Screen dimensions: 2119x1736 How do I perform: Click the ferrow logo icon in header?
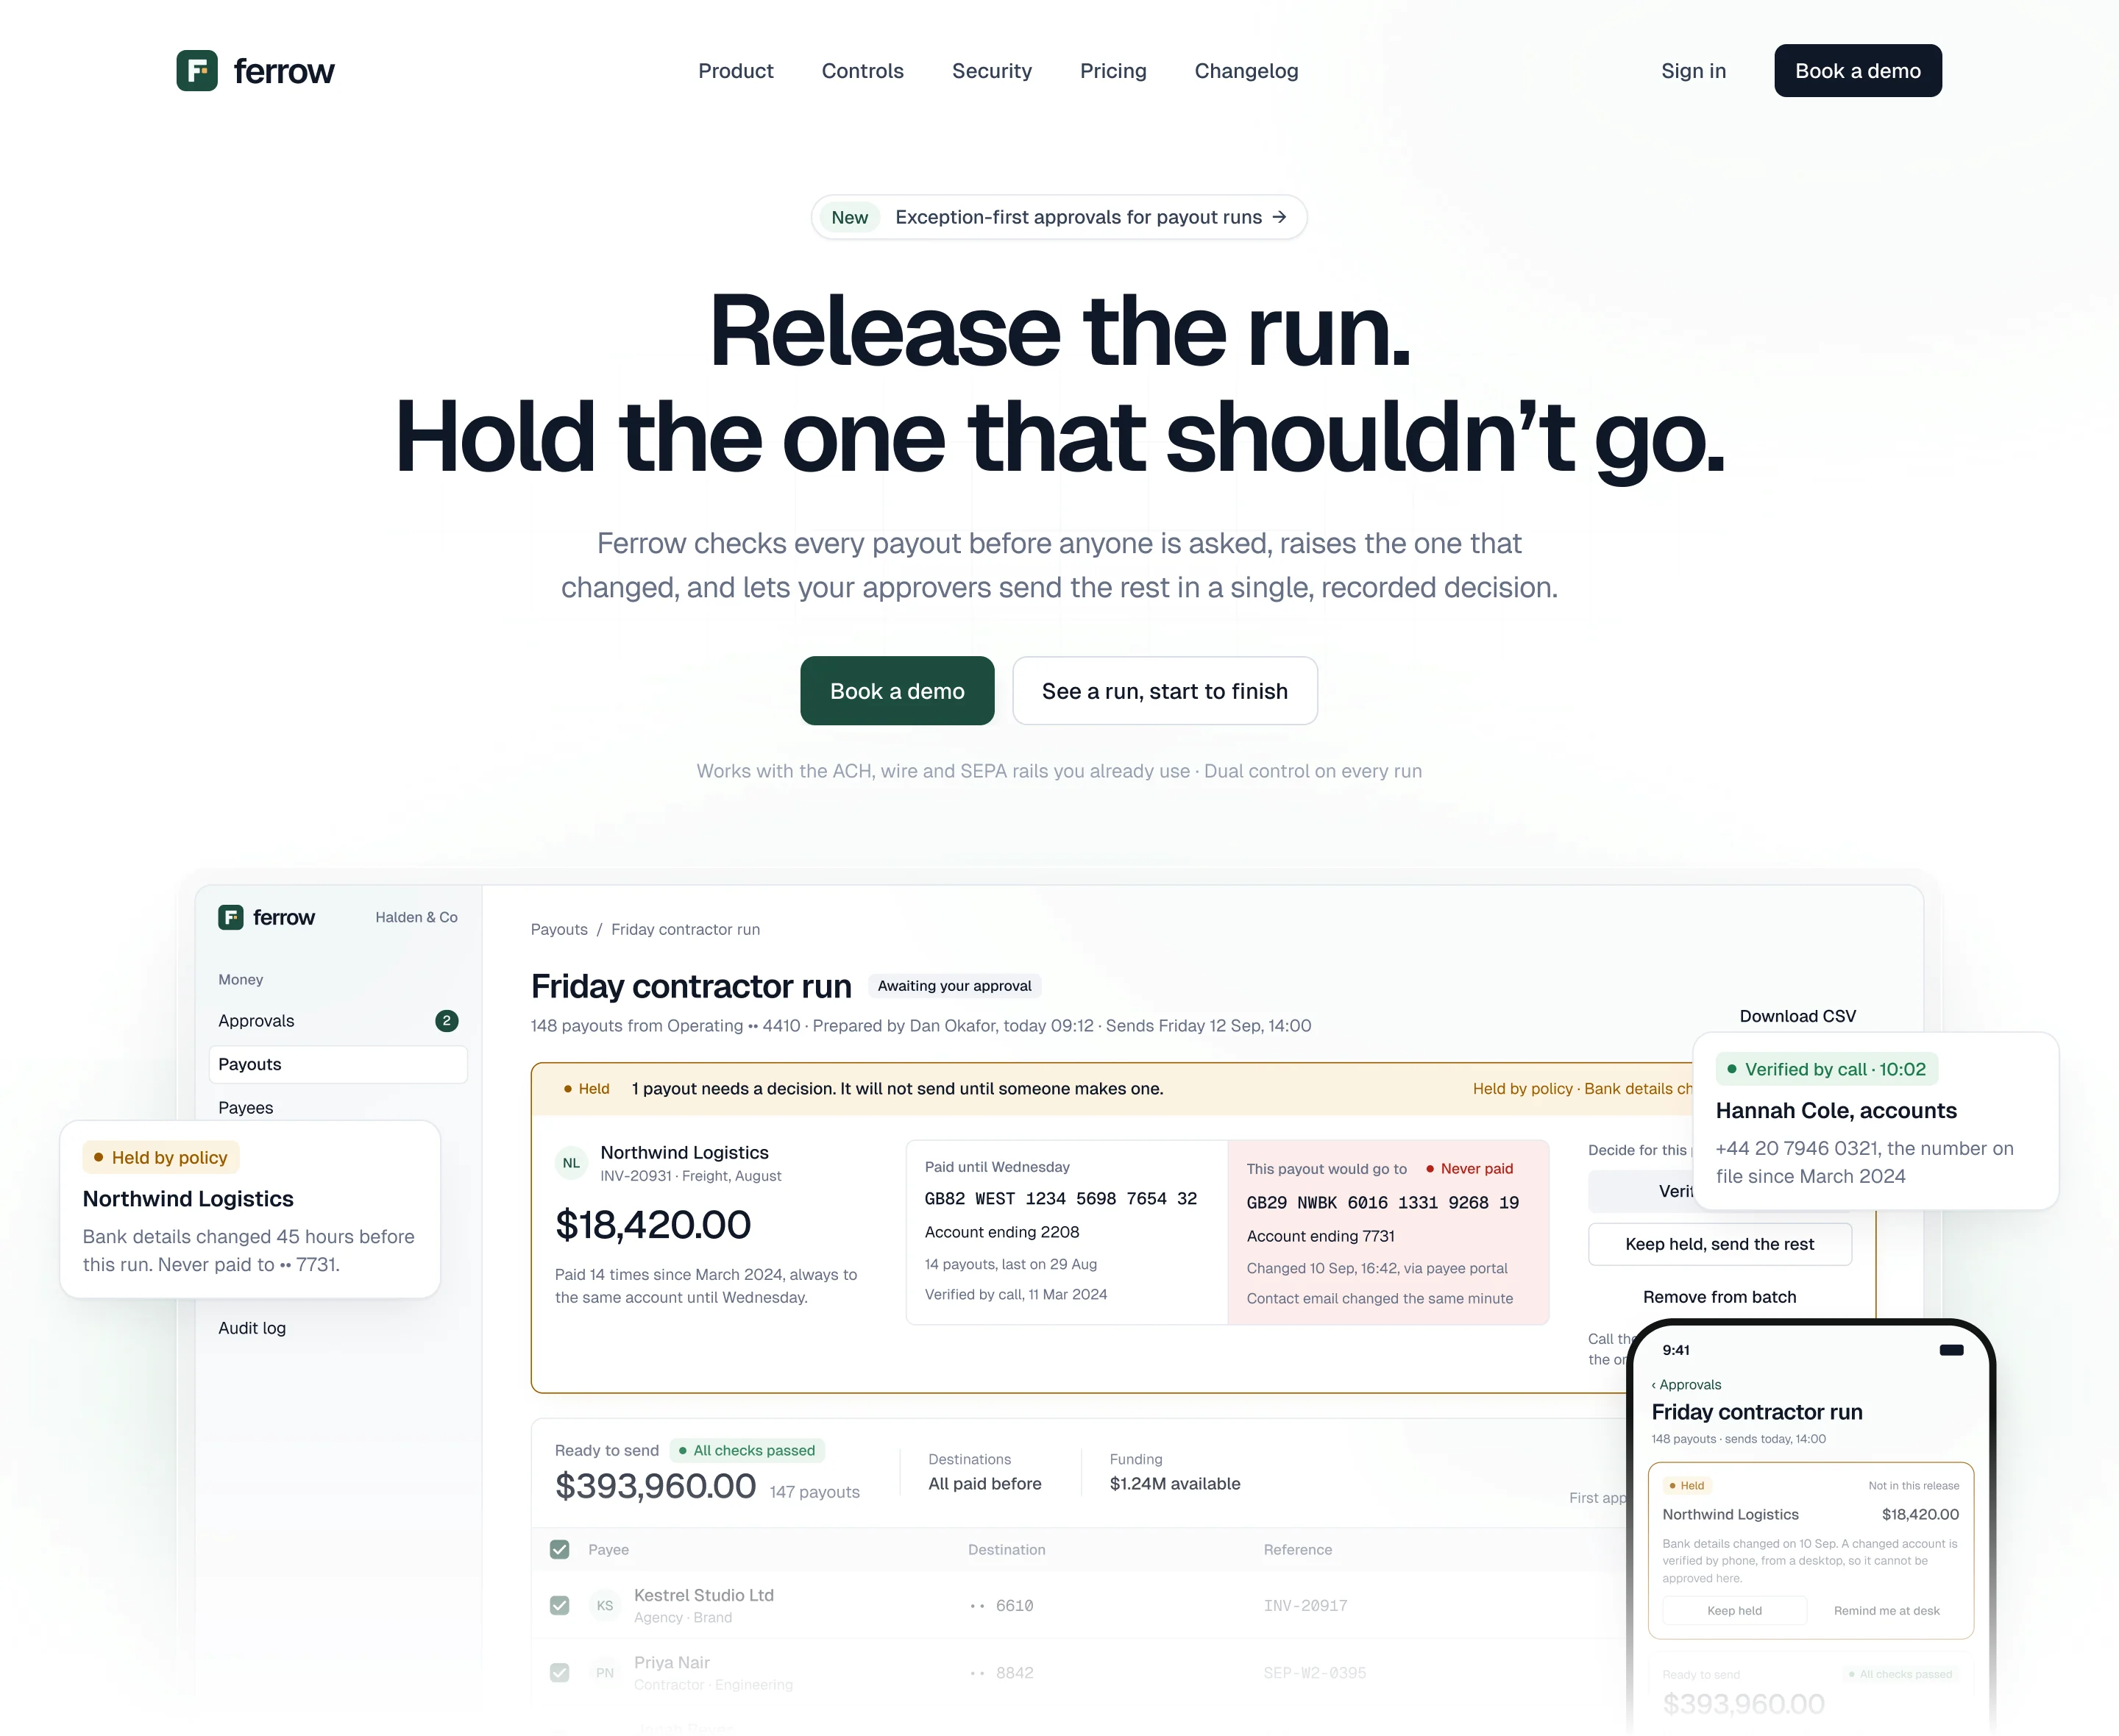197,71
